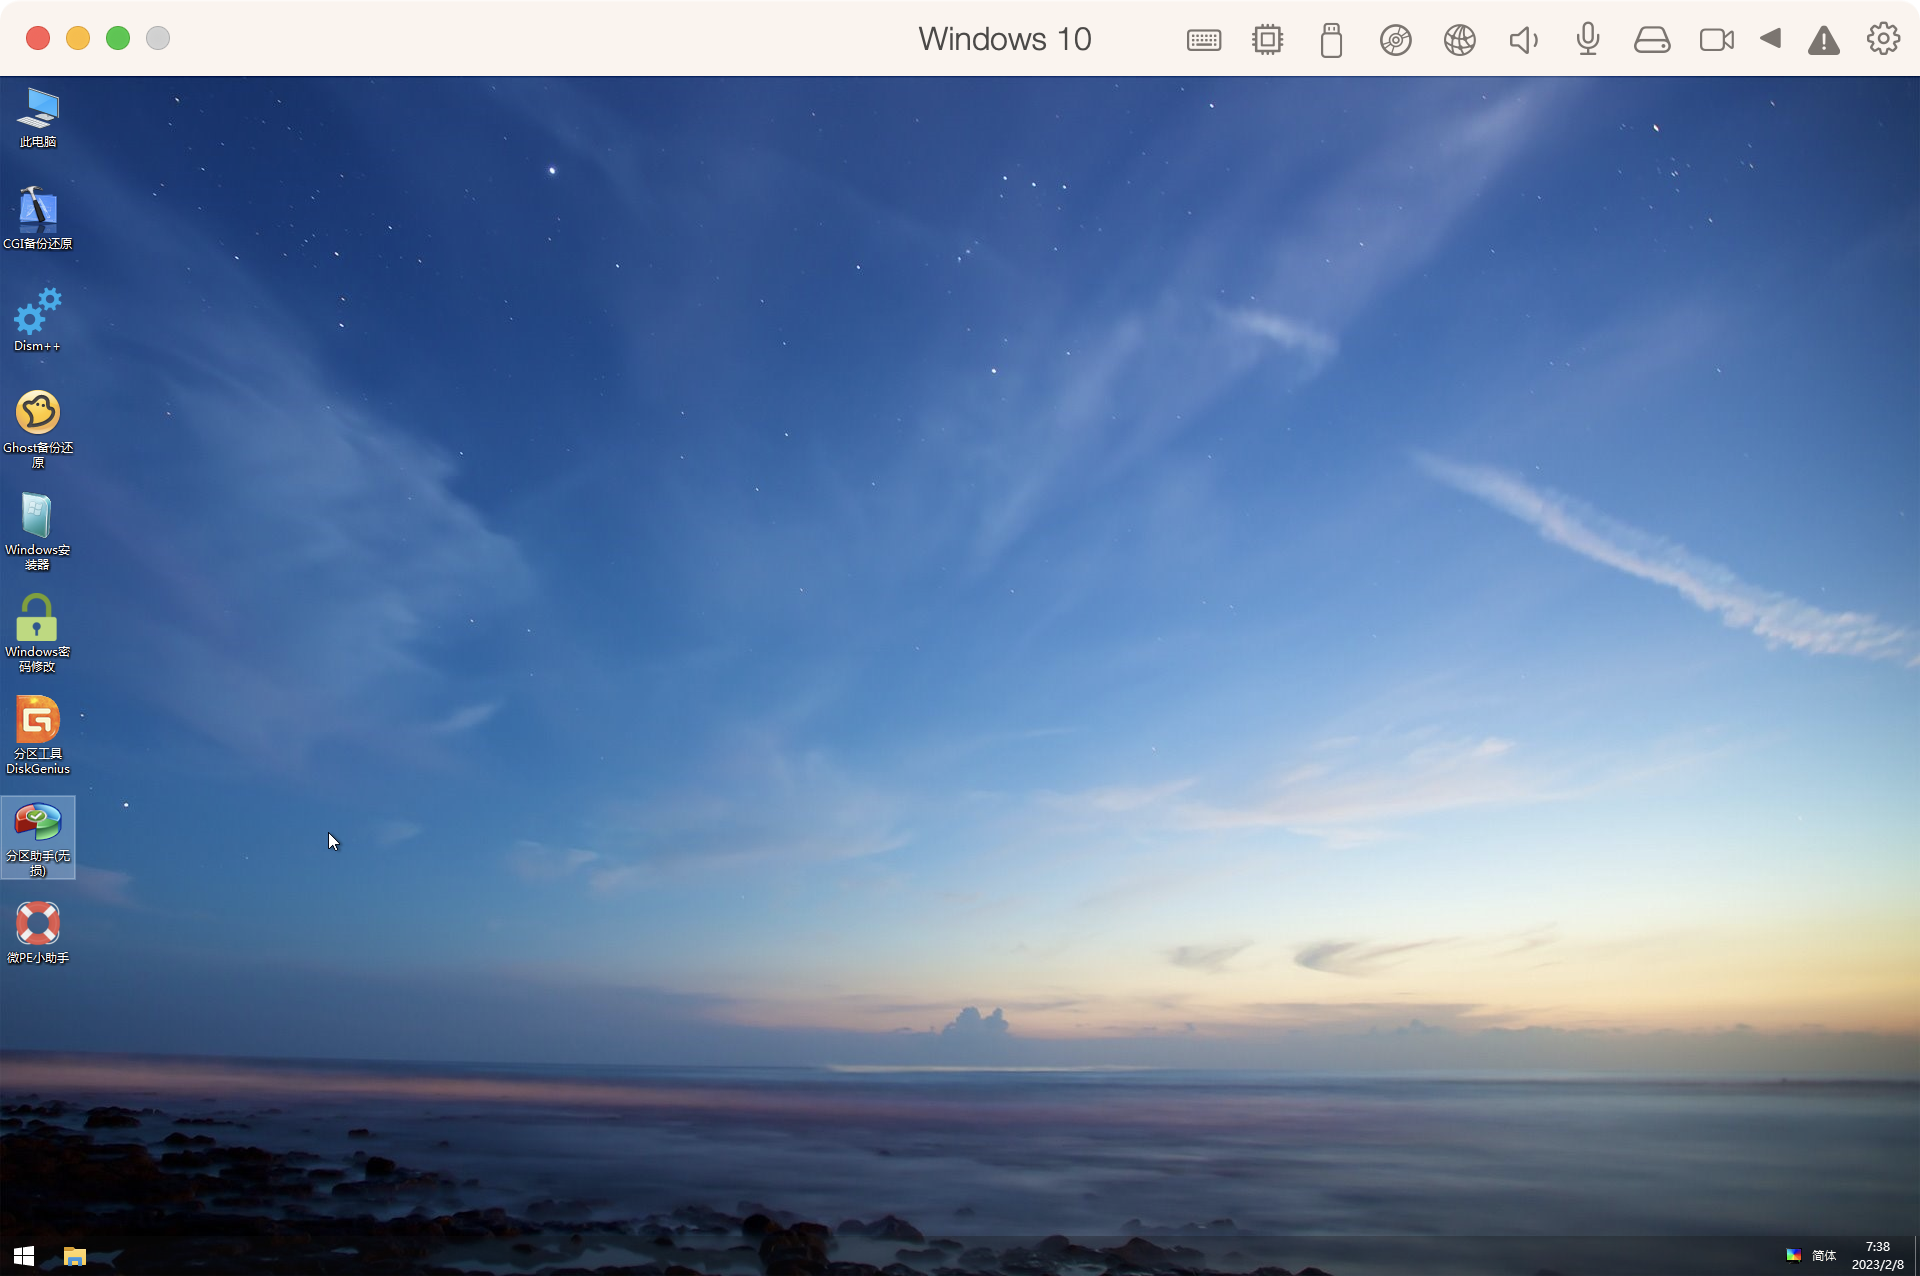This screenshot has width=1920, height=1276.
Task: Select the Windows安装器 desktop icon
Action: (38, 517)
